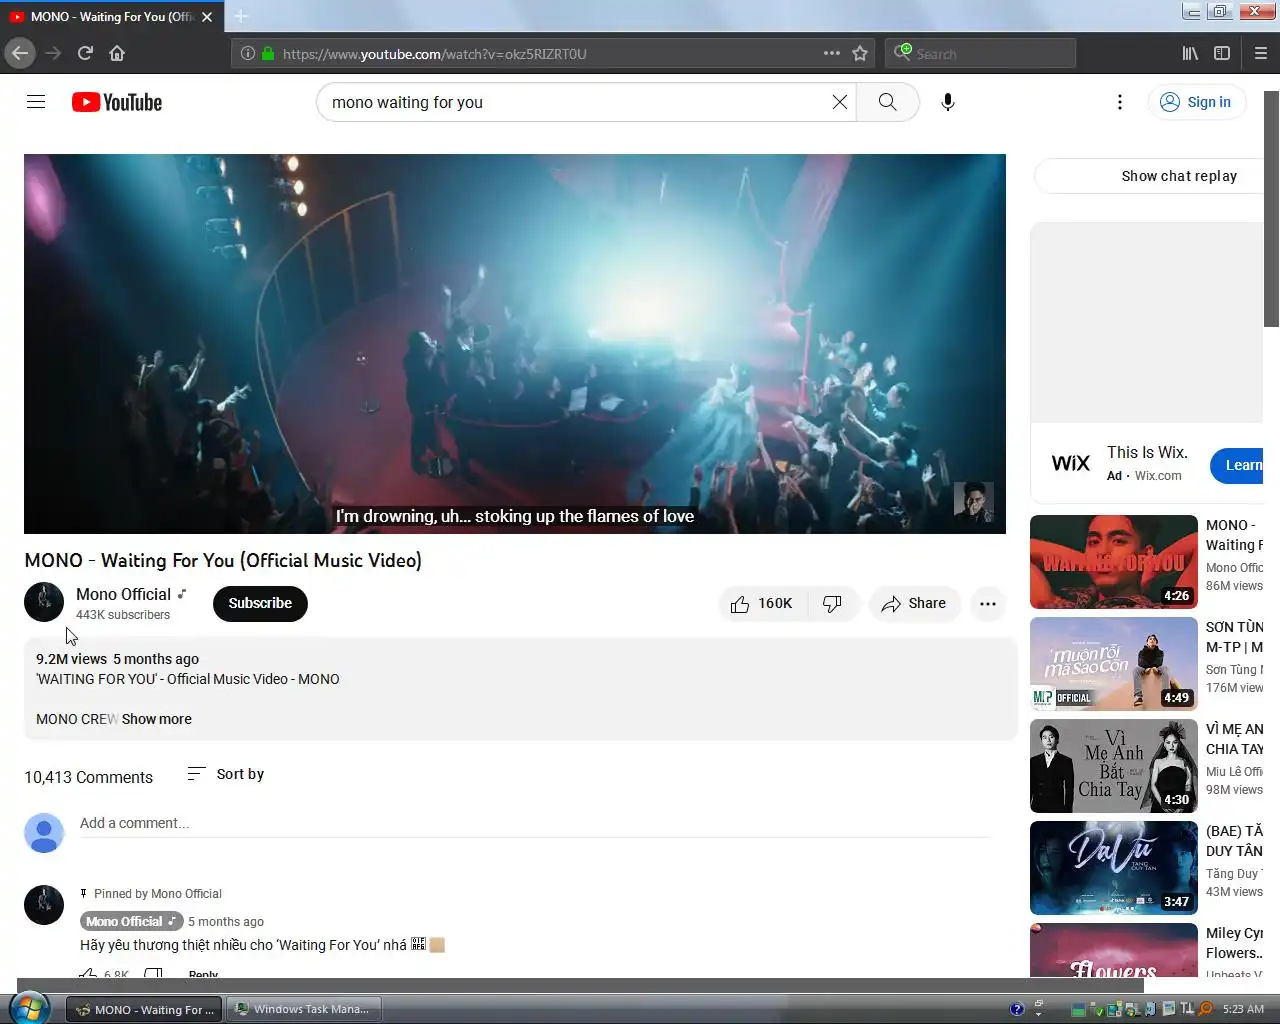Image resolution: width=1280 pixels, height=1024 pixels.
Task: Open the Firefox application menu
Action: (1261, 53)
